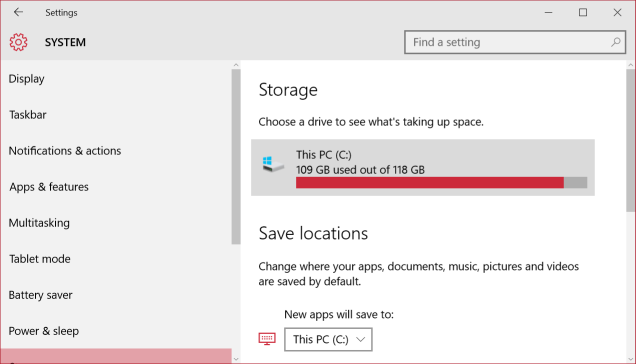Select Notifications & actions

65,151
